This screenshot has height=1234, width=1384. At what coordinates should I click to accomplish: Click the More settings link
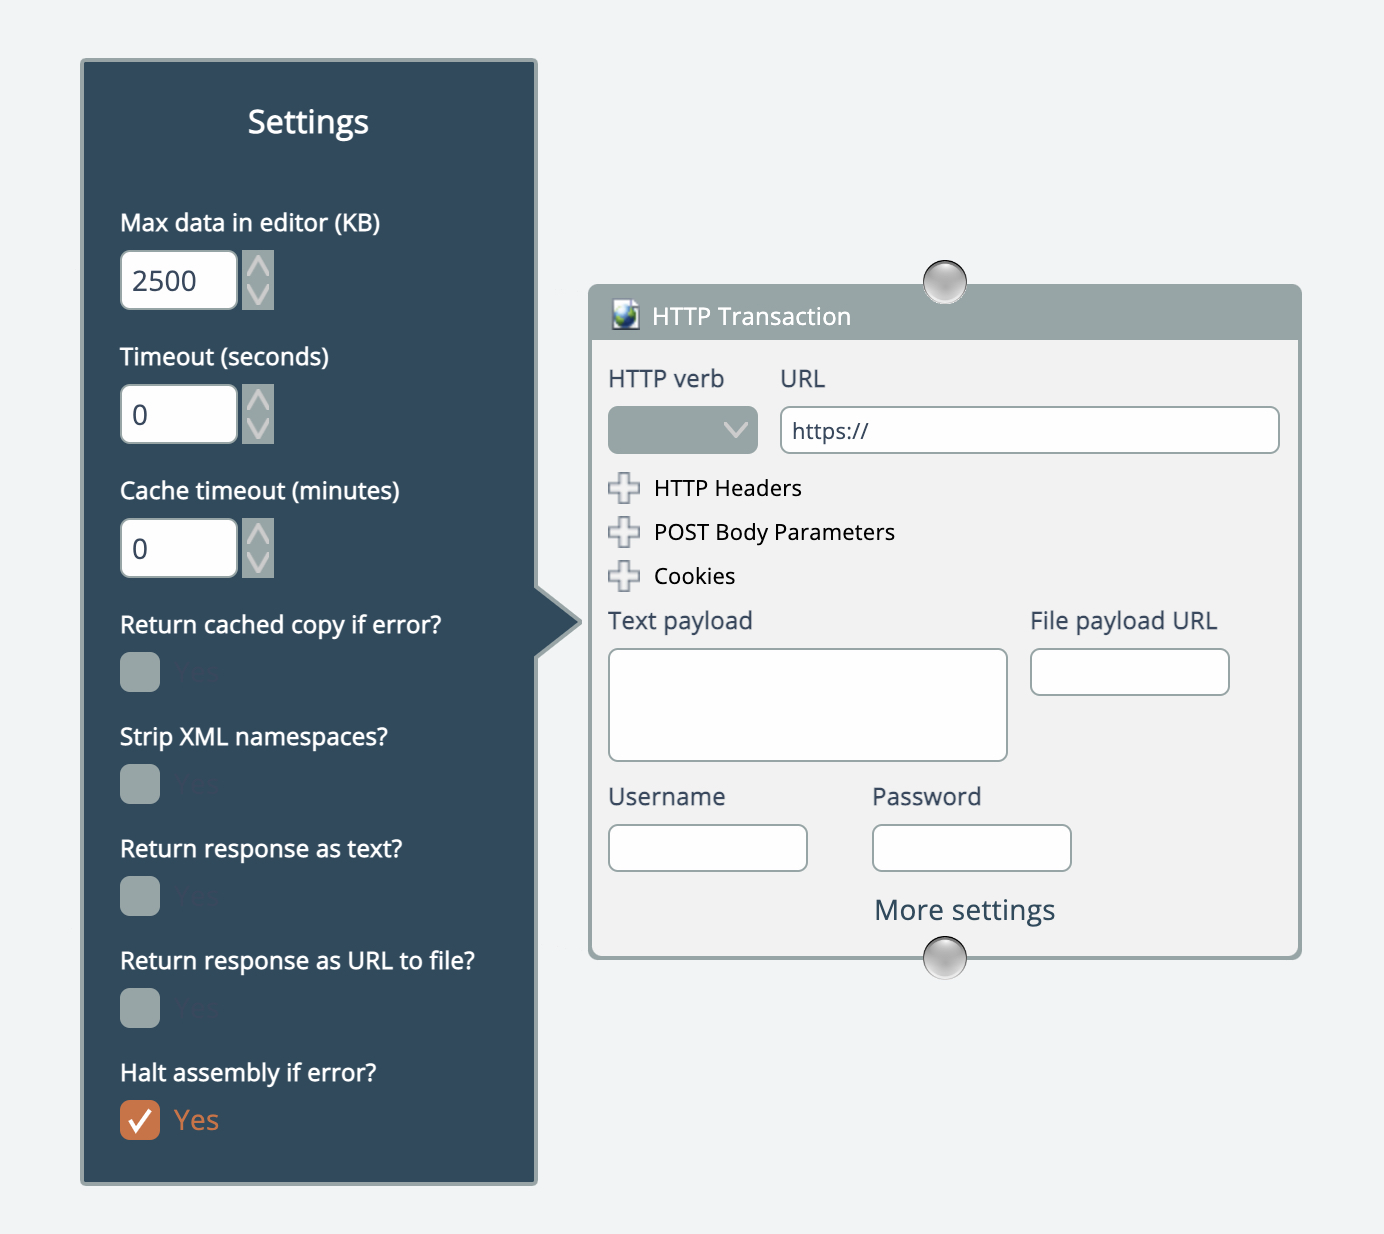coord(964,910)
